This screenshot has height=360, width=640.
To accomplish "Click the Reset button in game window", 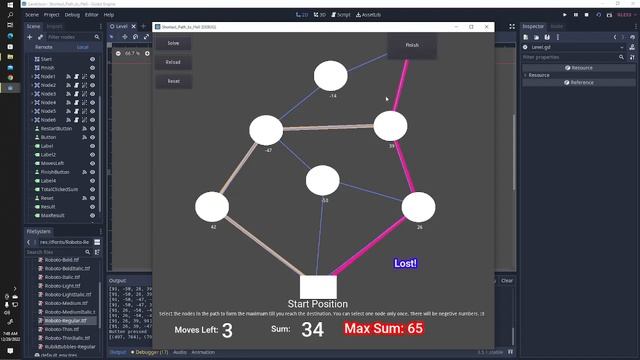I will point(173,81).
